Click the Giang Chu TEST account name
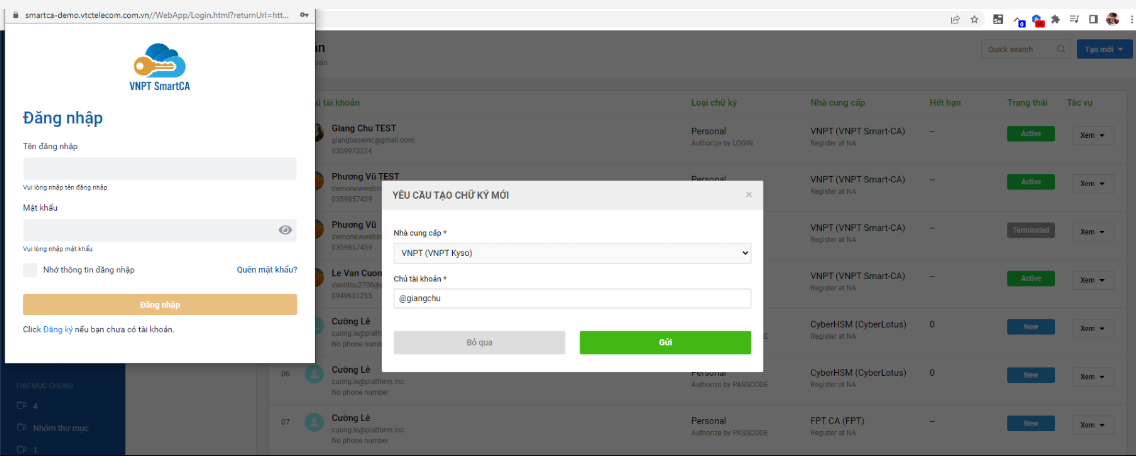This screenshot has width=1136, height=456. tap(364, 128)
